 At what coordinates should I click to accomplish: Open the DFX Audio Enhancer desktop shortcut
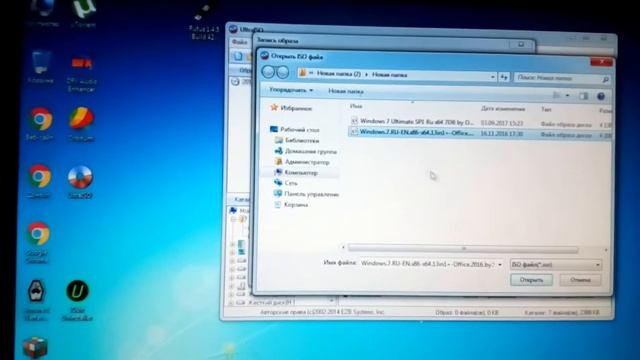coord(82,72)
